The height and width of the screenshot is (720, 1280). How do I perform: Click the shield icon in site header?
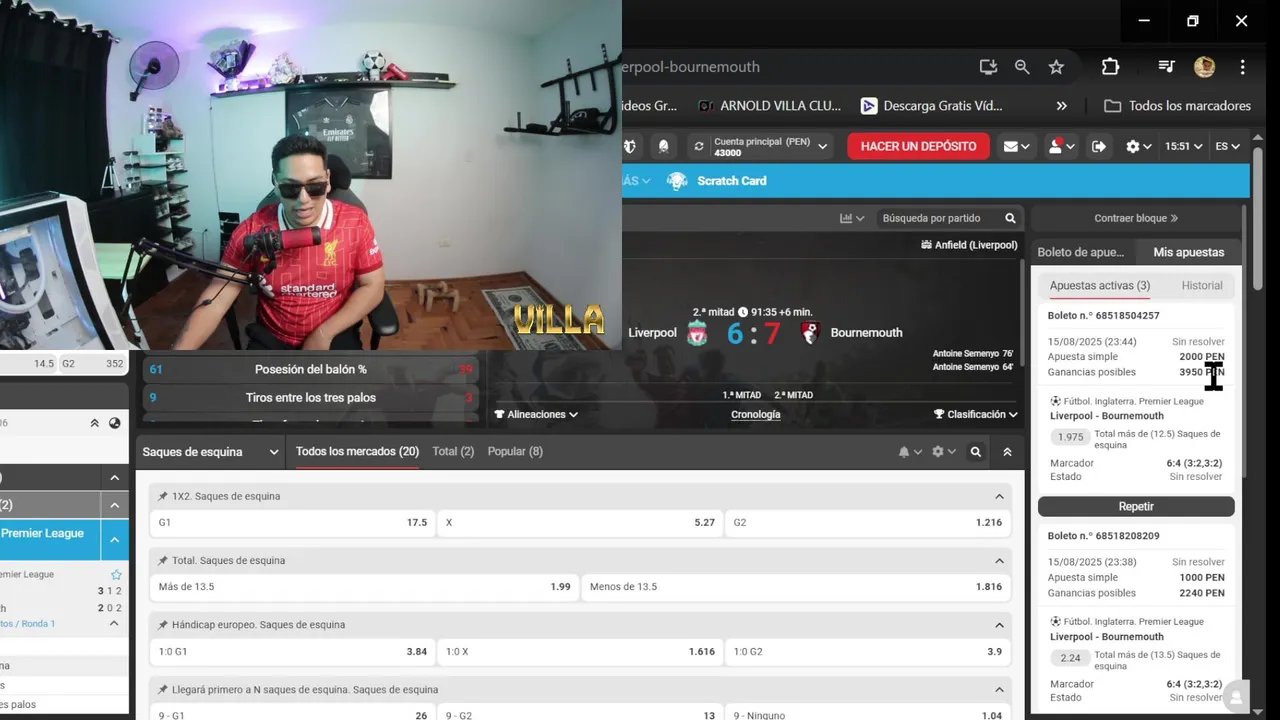[x=629, y=147]
